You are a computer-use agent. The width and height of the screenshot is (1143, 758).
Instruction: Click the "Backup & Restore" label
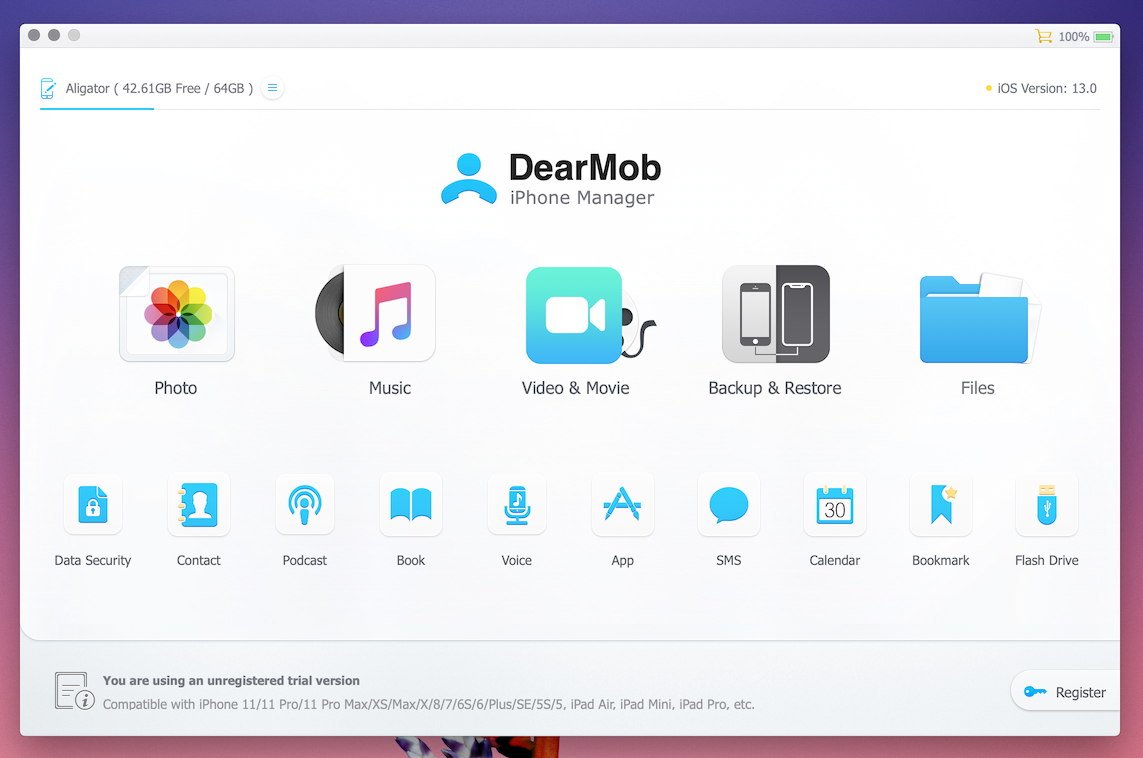775,388
